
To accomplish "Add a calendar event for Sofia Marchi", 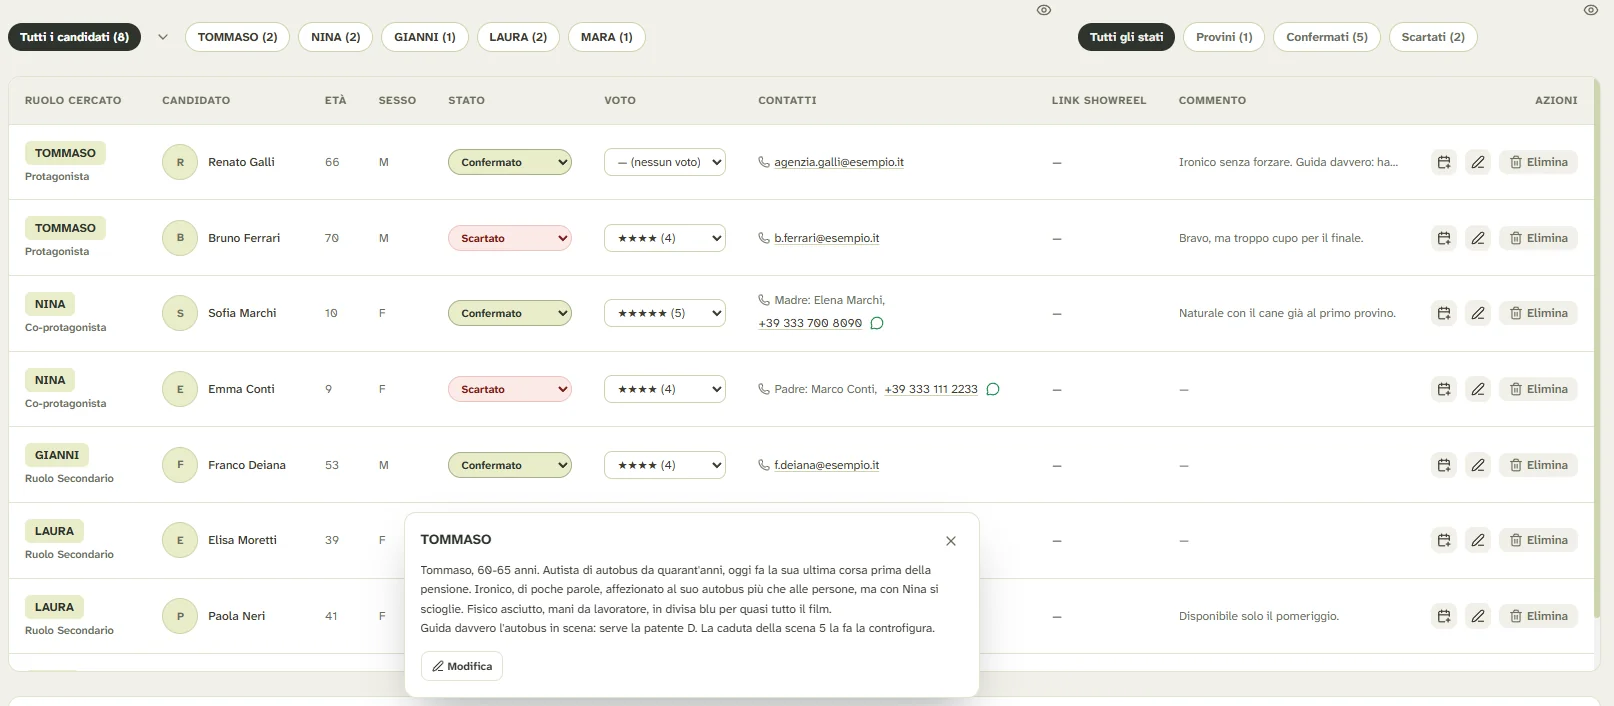I will pyautogui.click(x=1443, y=313).
